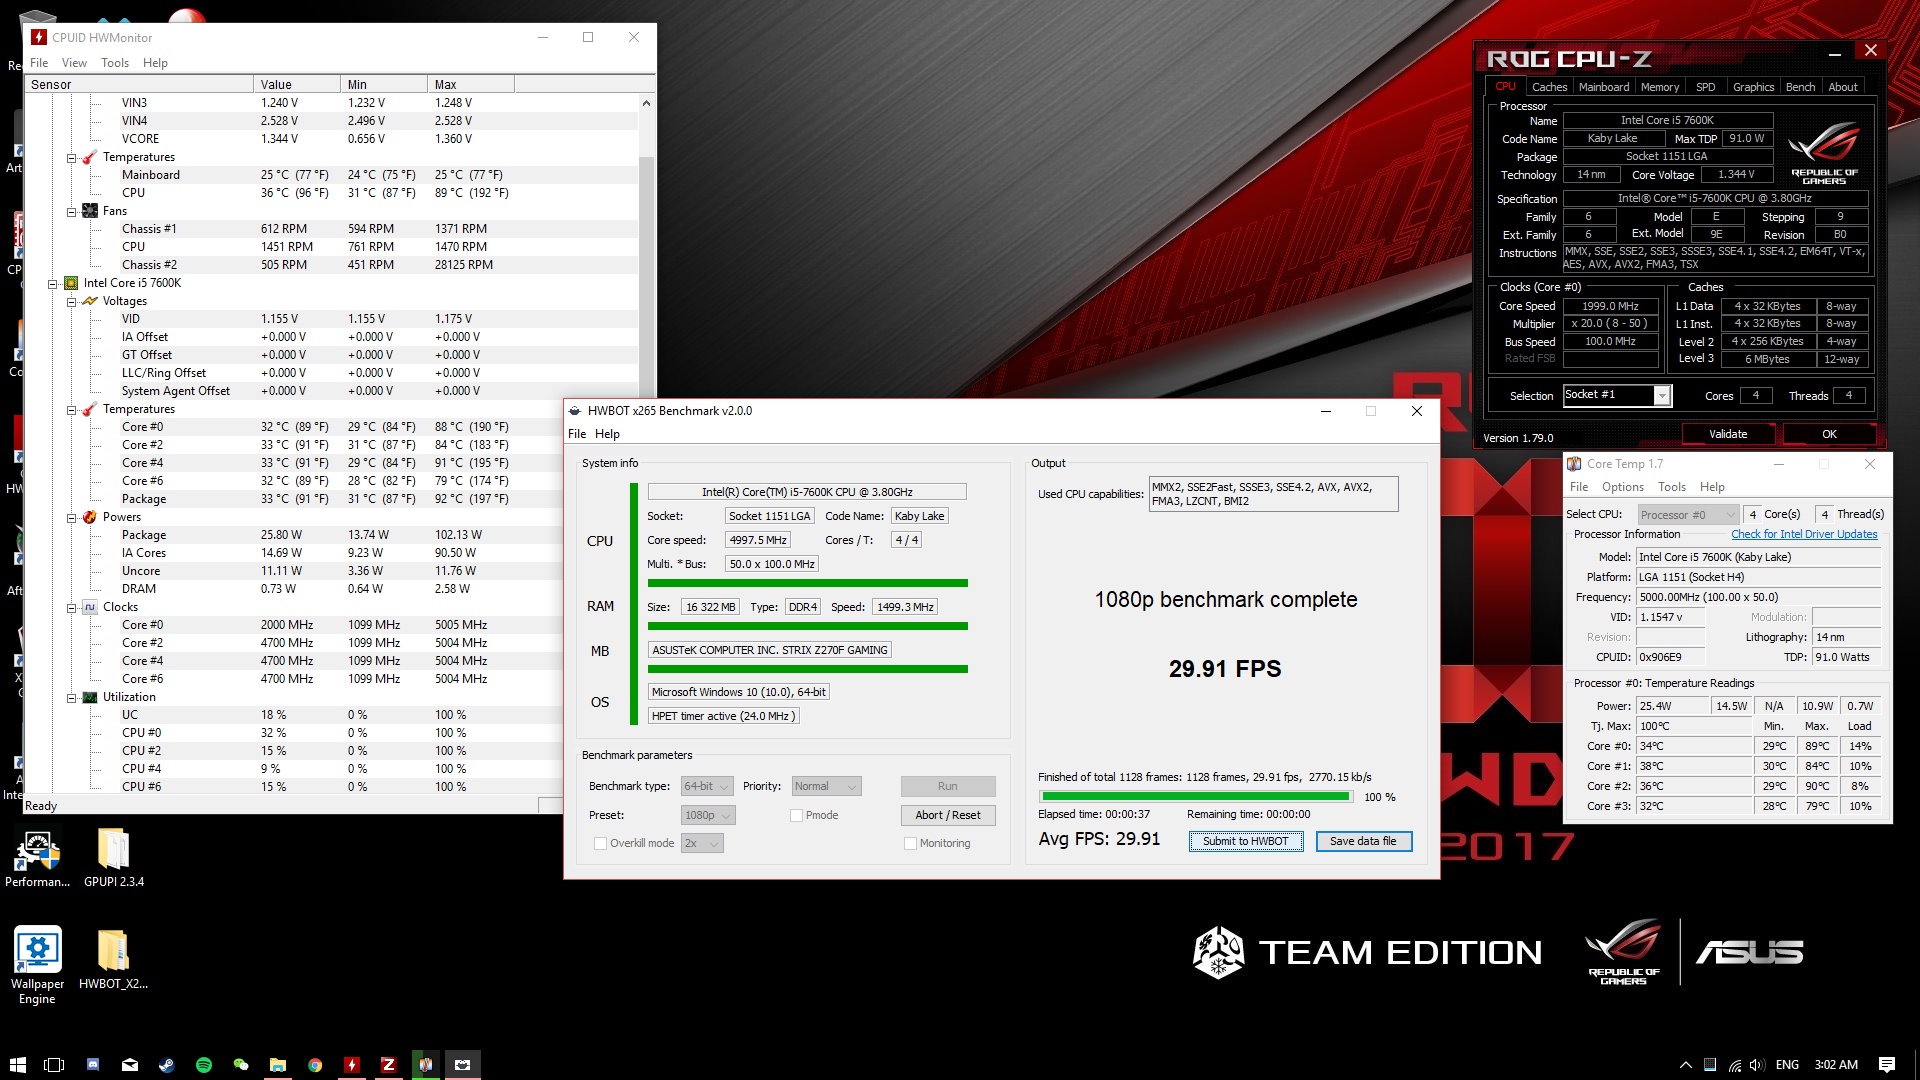
Task: Switch to the Memory tab in CPU-Z
Action: [x=1660, y=87]
